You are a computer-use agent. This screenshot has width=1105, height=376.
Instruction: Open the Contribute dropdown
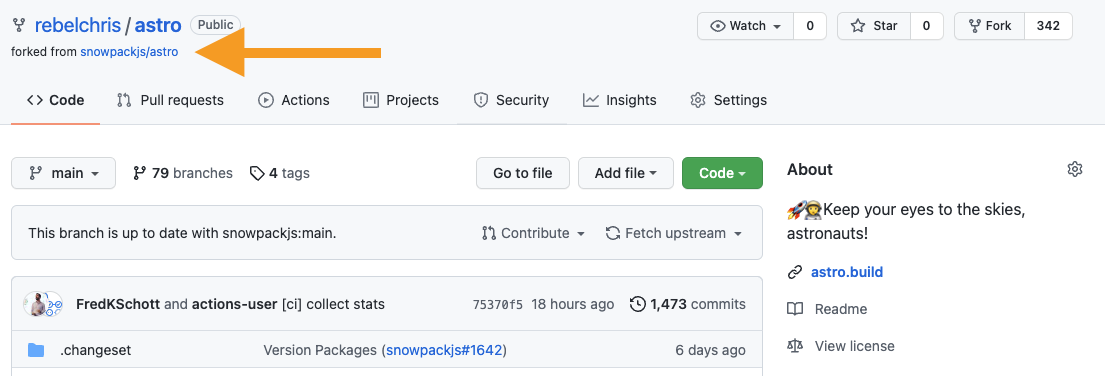pos(533,233)
